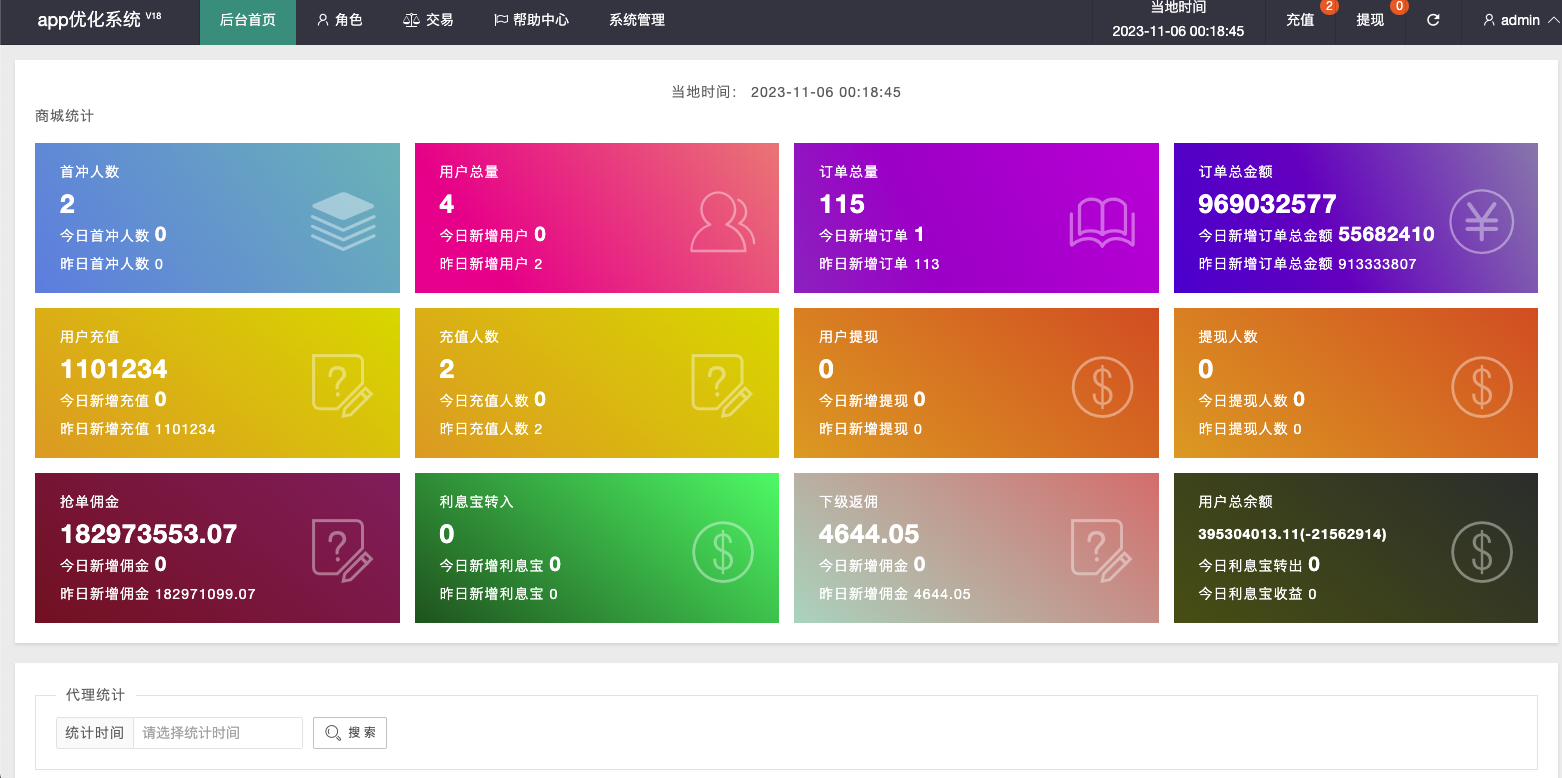Go to the 后台首页 tab
The height and width of the screenshot is (778, 1562).
click(248, 20)
